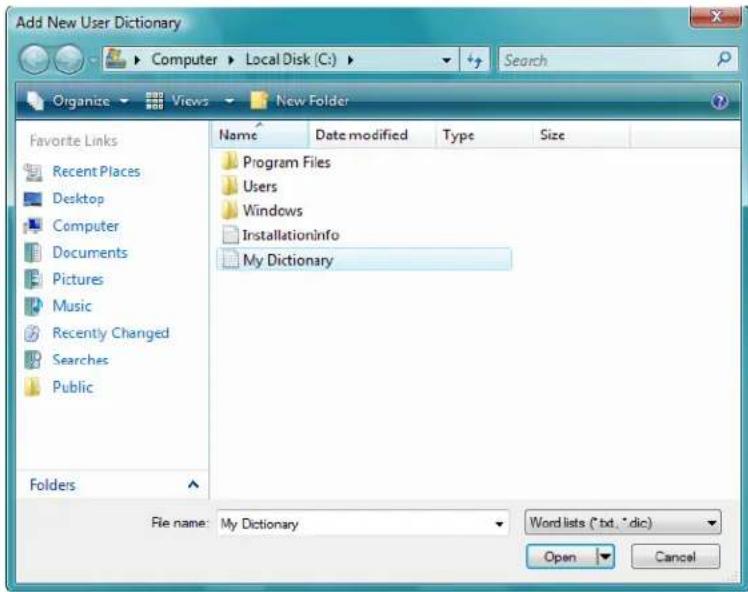Expand the arrow between Computer and Local Disk
This screenshot has height=592, width=748.
pyautogui.click(x=231, y=60)
